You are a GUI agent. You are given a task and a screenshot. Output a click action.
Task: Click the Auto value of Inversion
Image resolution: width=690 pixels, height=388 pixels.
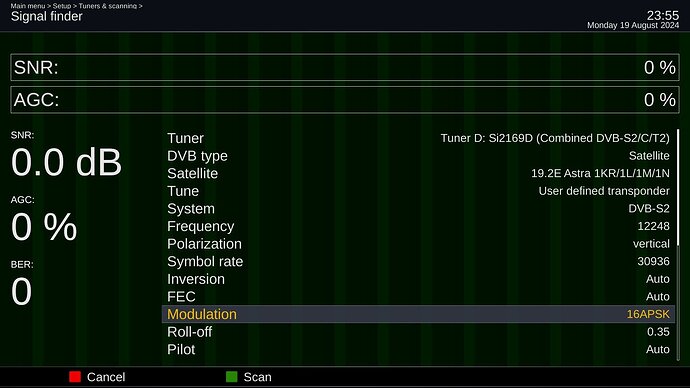pyautogui.click(x=657, y=279)
